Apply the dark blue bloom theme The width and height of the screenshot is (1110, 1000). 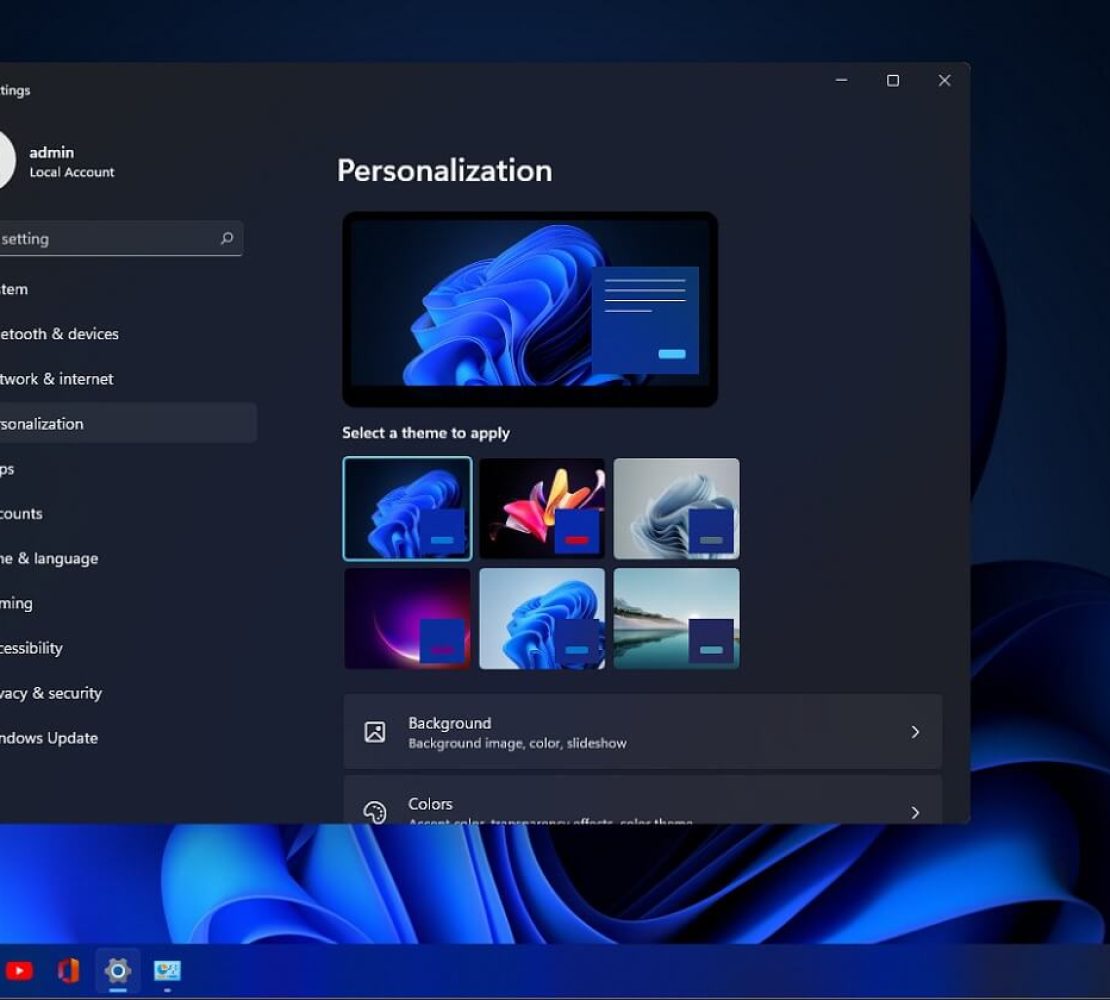(407, 508)
